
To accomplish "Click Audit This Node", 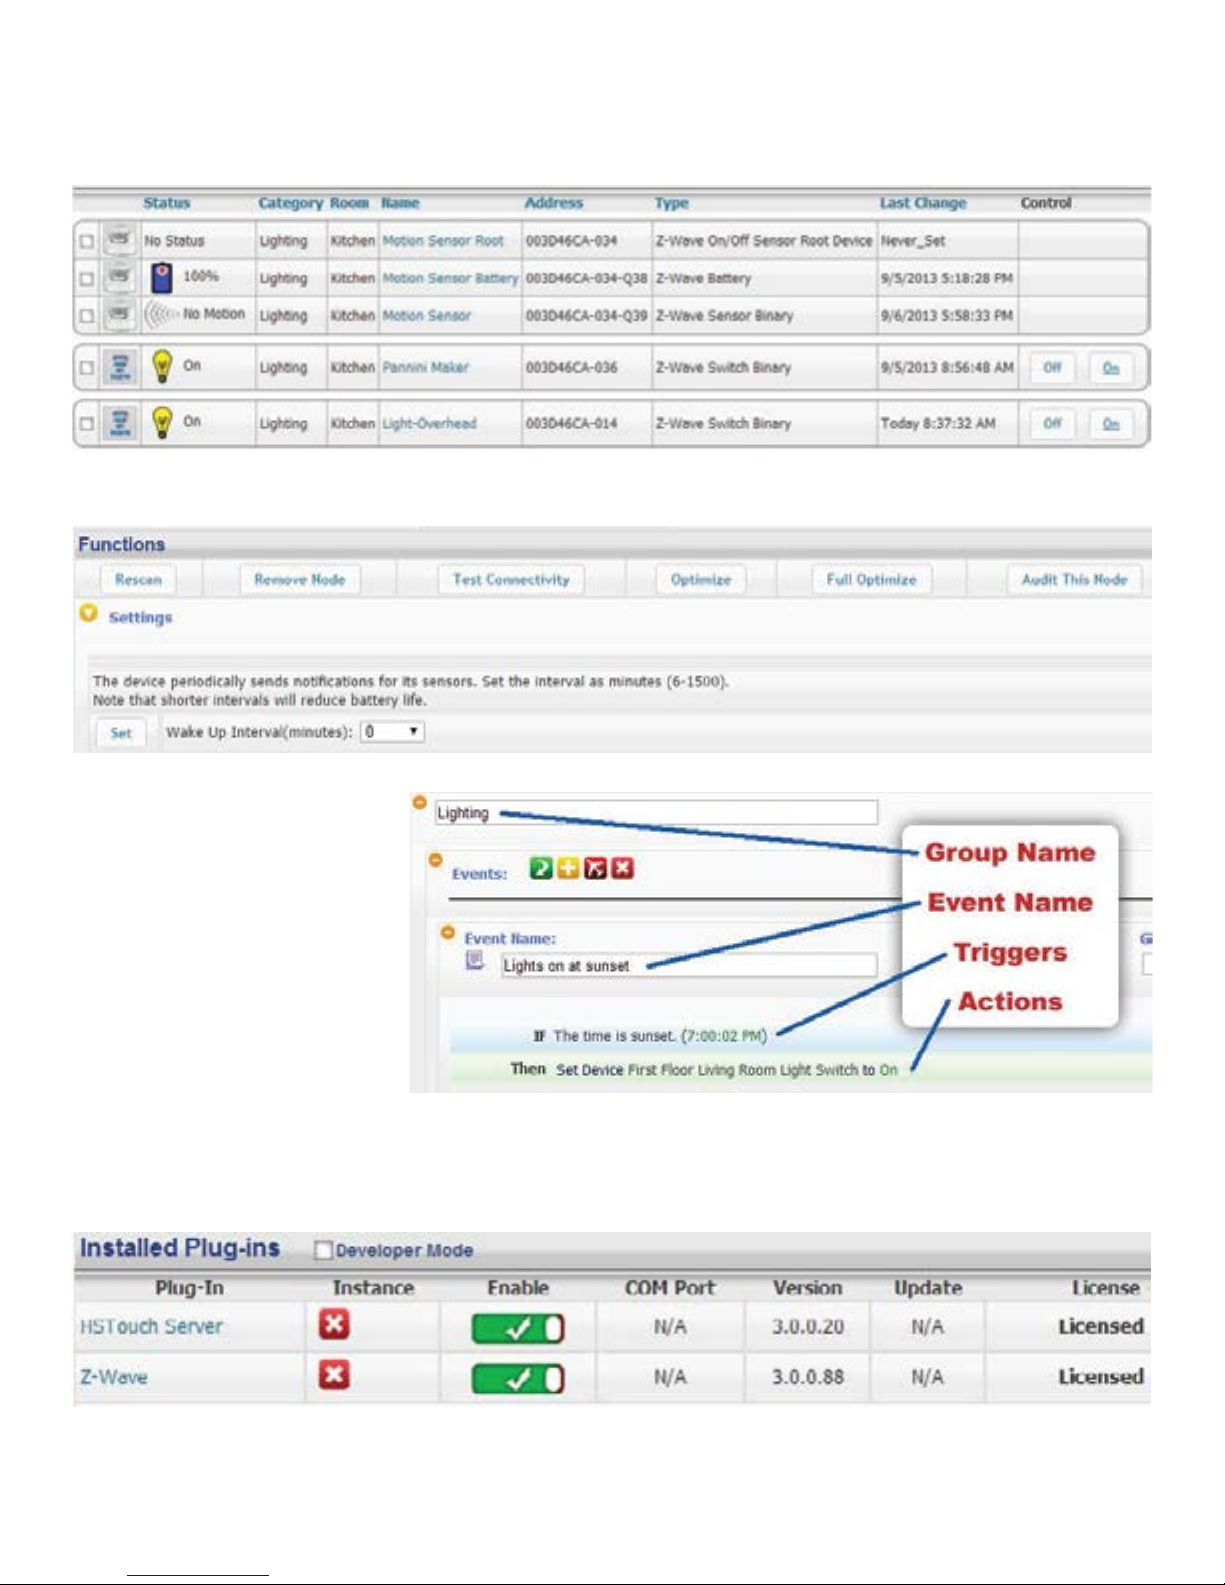I will click(x=1074, y=579).
